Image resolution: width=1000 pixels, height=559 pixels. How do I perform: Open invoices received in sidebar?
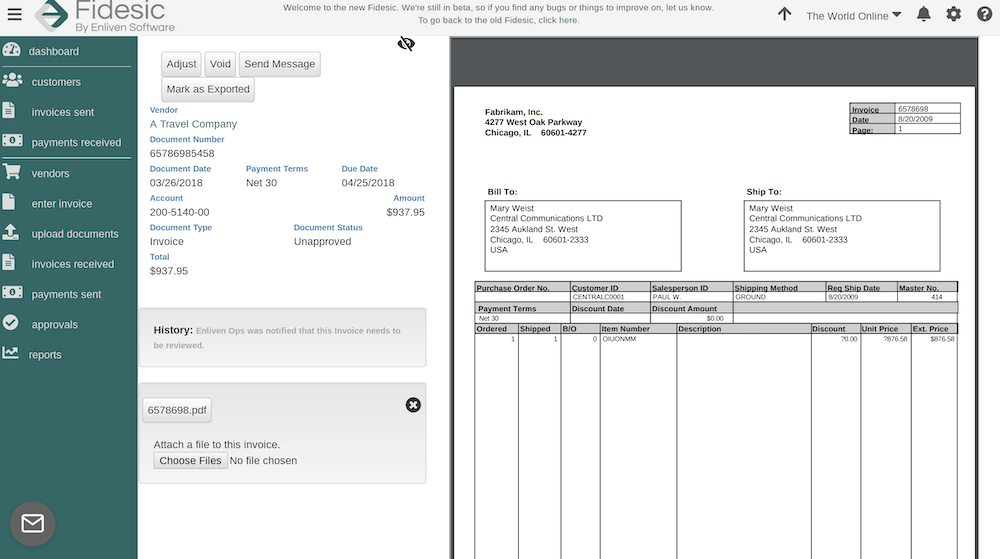[x=72, y=264]
